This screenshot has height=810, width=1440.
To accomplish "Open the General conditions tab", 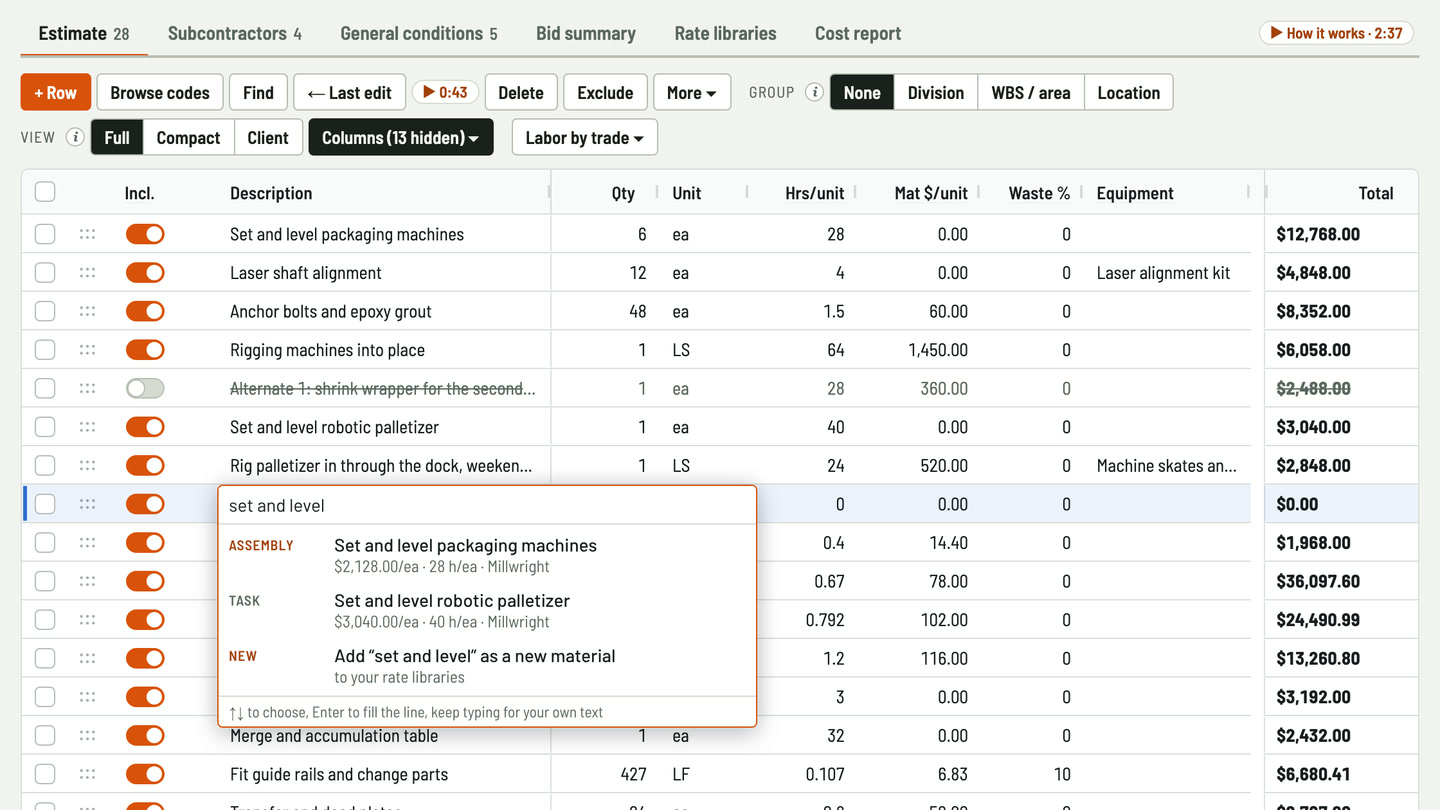I will pos(419,33).
